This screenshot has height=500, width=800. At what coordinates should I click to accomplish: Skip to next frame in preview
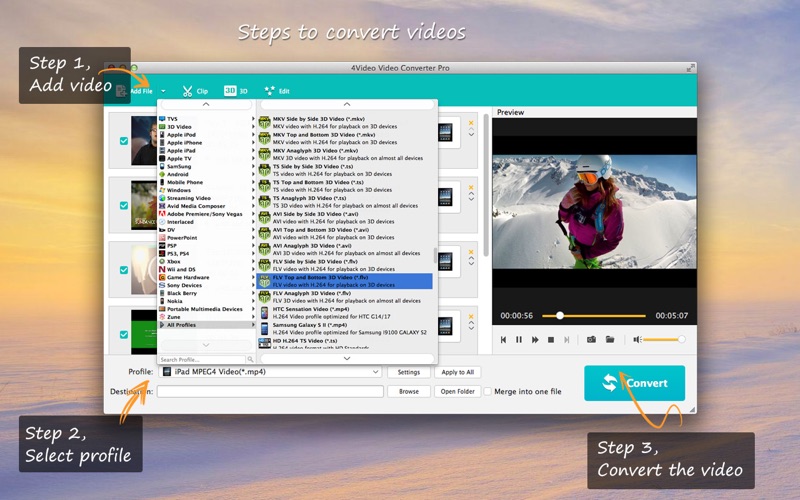566,339
